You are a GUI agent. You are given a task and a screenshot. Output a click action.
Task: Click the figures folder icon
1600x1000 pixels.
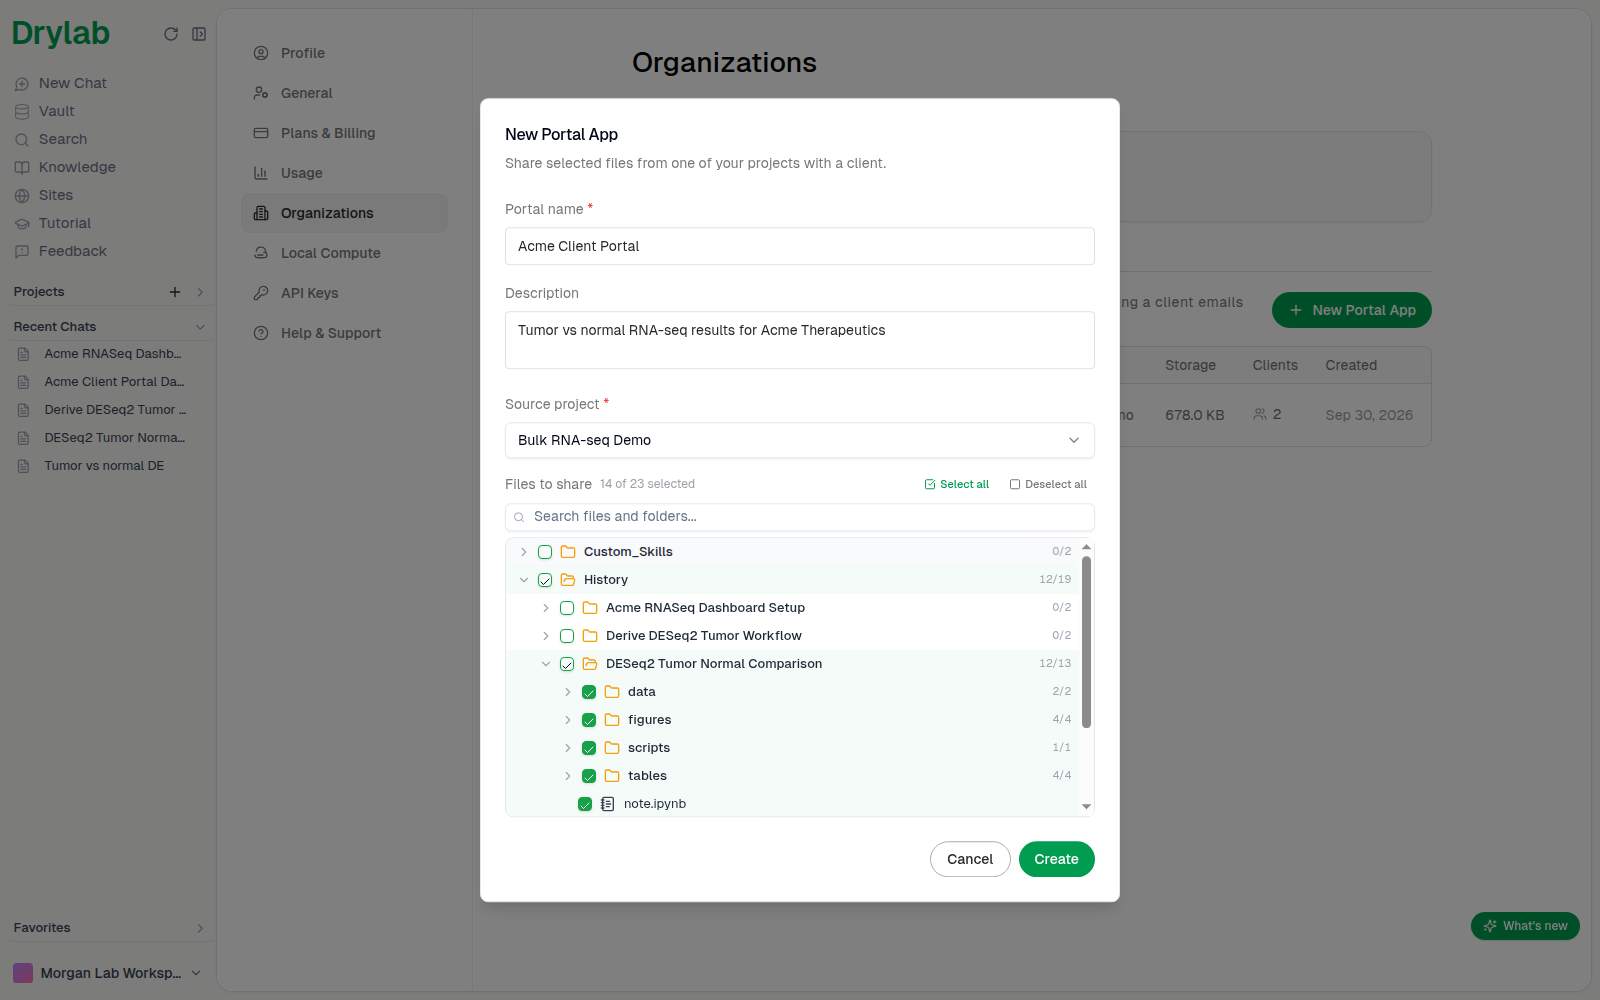point(612,720)
